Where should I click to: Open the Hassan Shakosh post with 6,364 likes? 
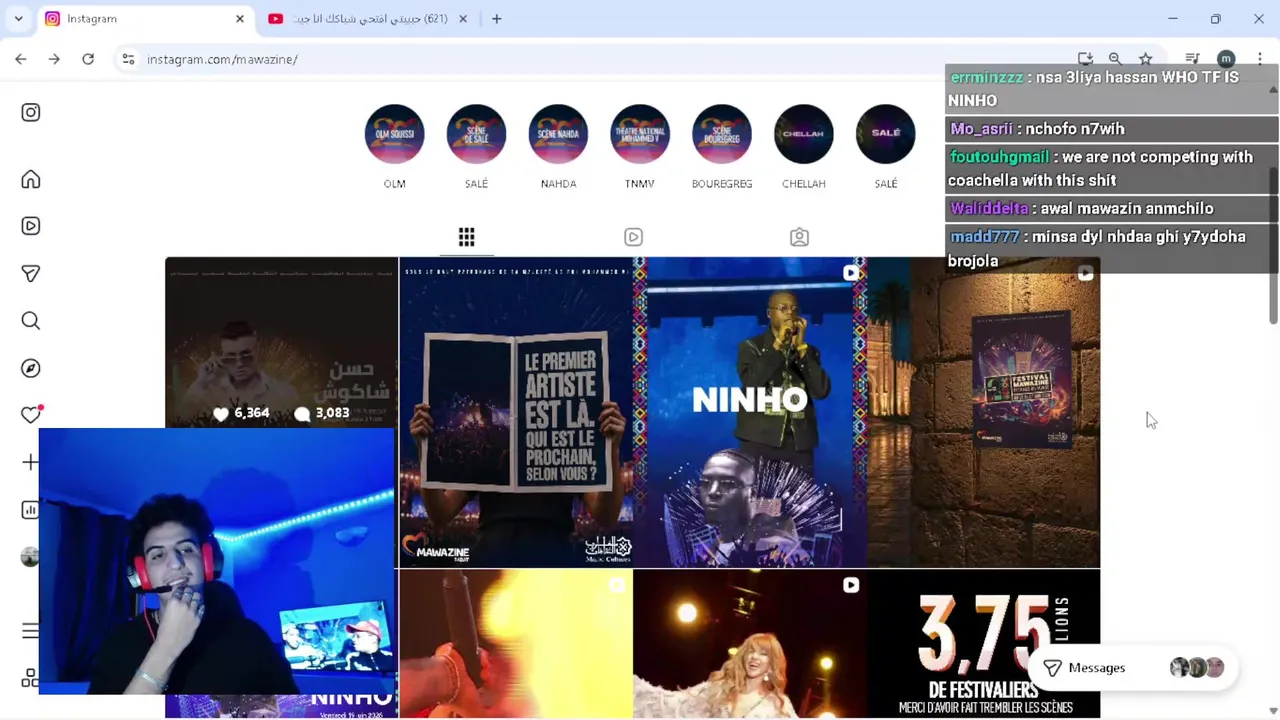[282, 342]
